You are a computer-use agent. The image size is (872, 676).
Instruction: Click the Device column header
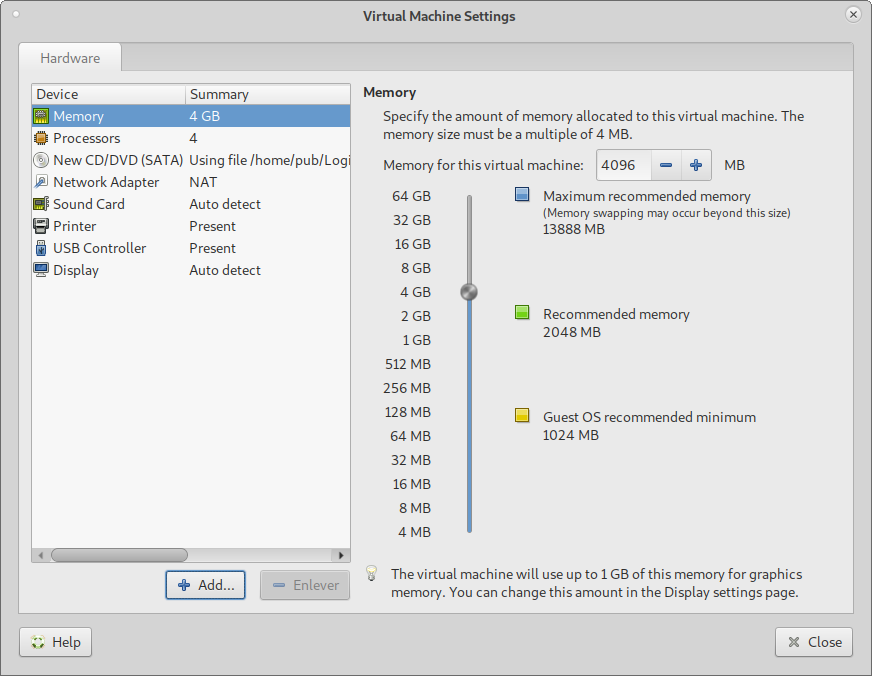(x=108, y=94)
